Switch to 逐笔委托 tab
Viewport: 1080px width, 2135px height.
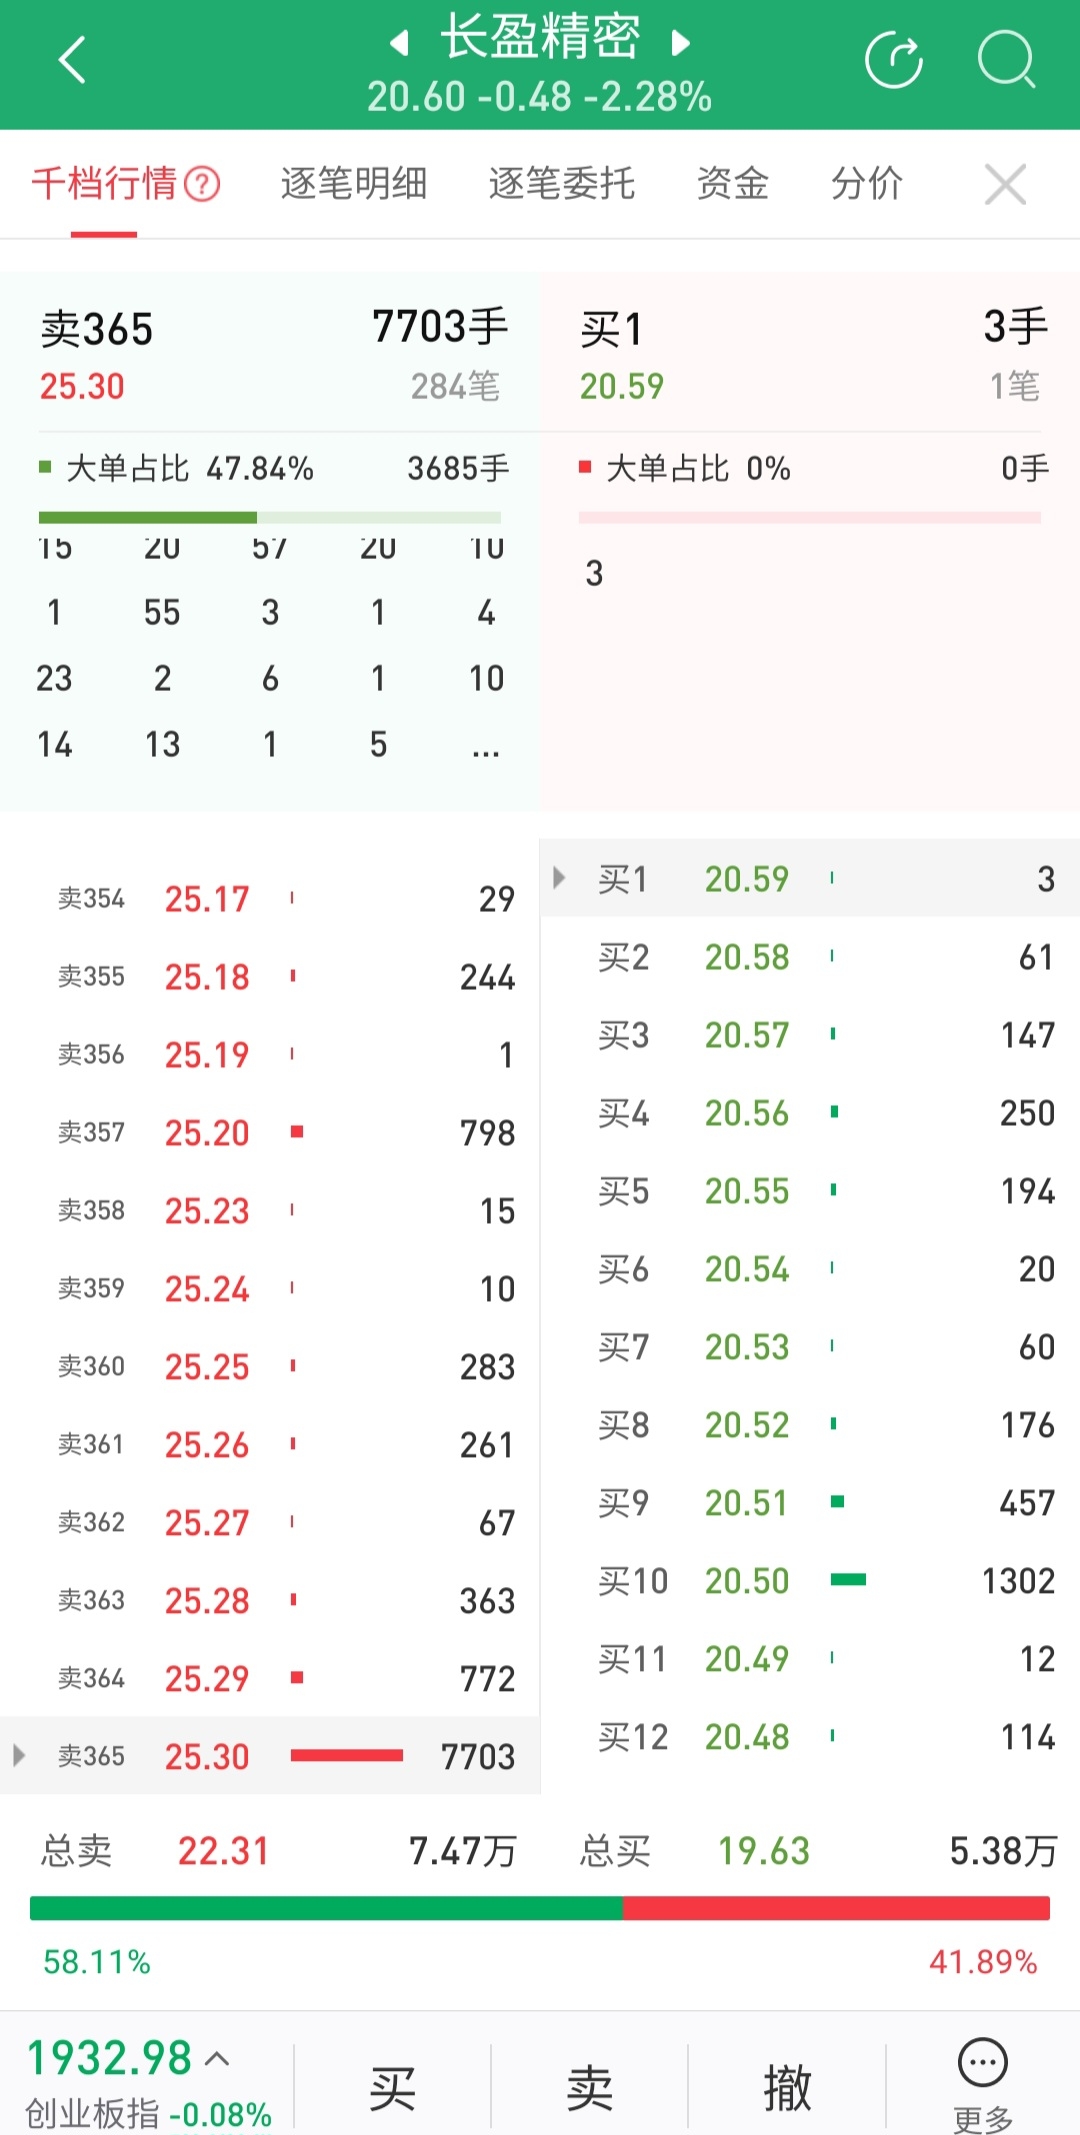coord(562,184)
